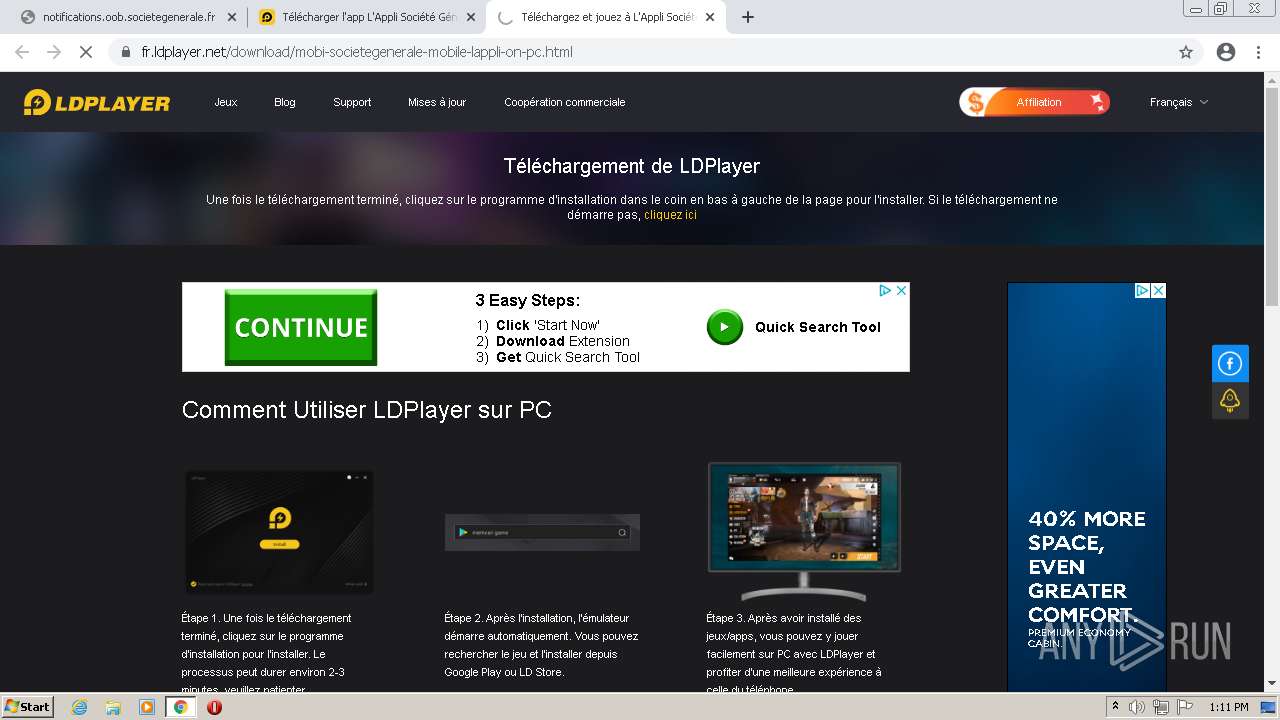This screenshot has height=720, width=1280.
Task: Switch to Télécharger l'app tab
Action: (x=365, y=17)
